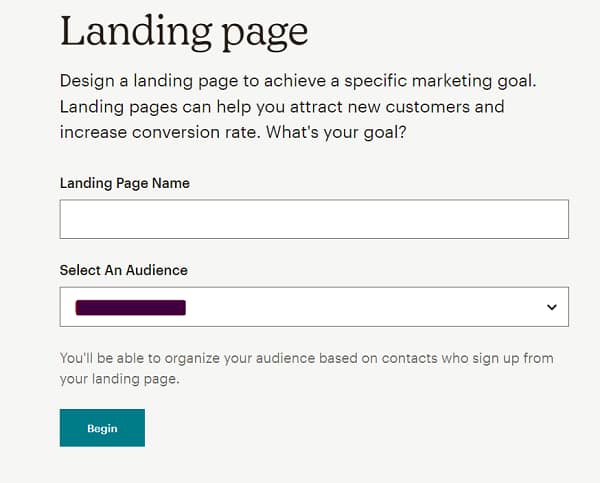Screen dimensions: 600x483
Task: Click inside the Landing Page Name field
Action: [x=314, y=219]
